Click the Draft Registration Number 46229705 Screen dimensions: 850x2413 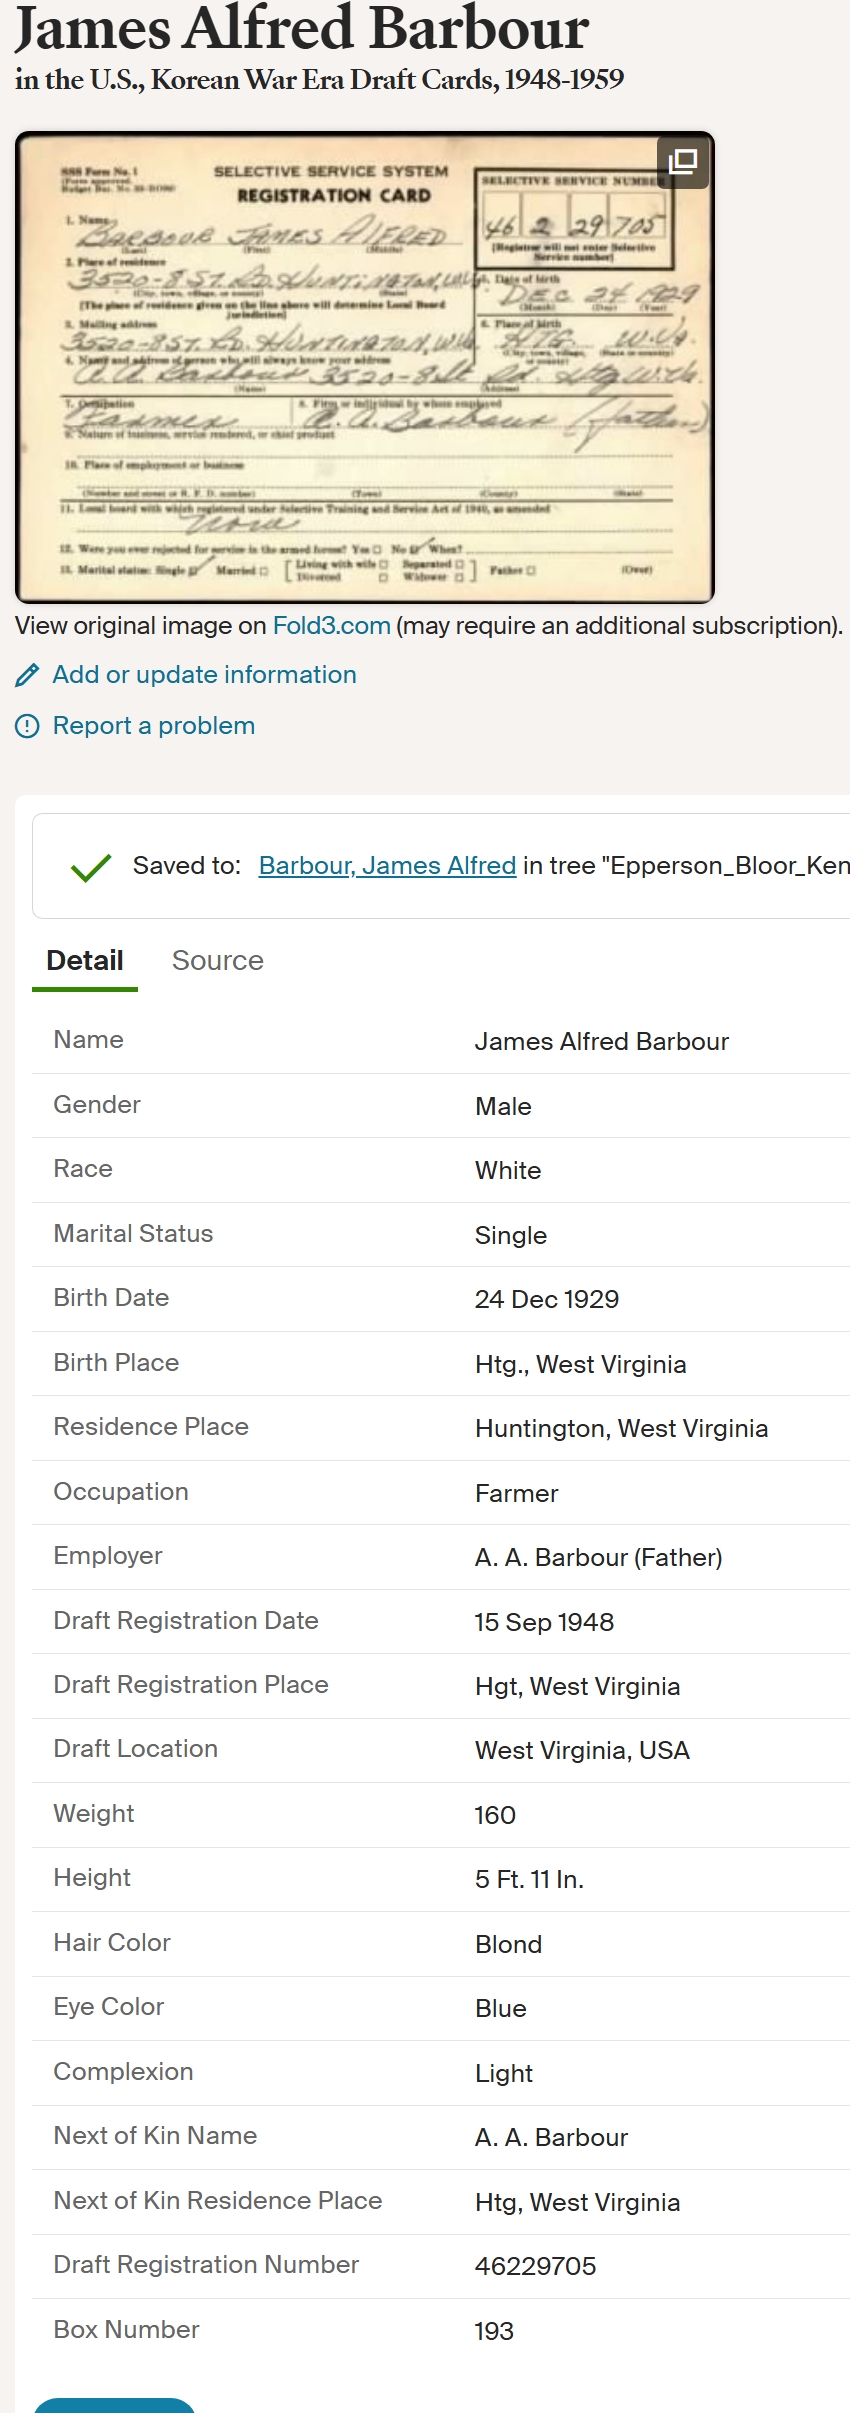coord(535,2266)
